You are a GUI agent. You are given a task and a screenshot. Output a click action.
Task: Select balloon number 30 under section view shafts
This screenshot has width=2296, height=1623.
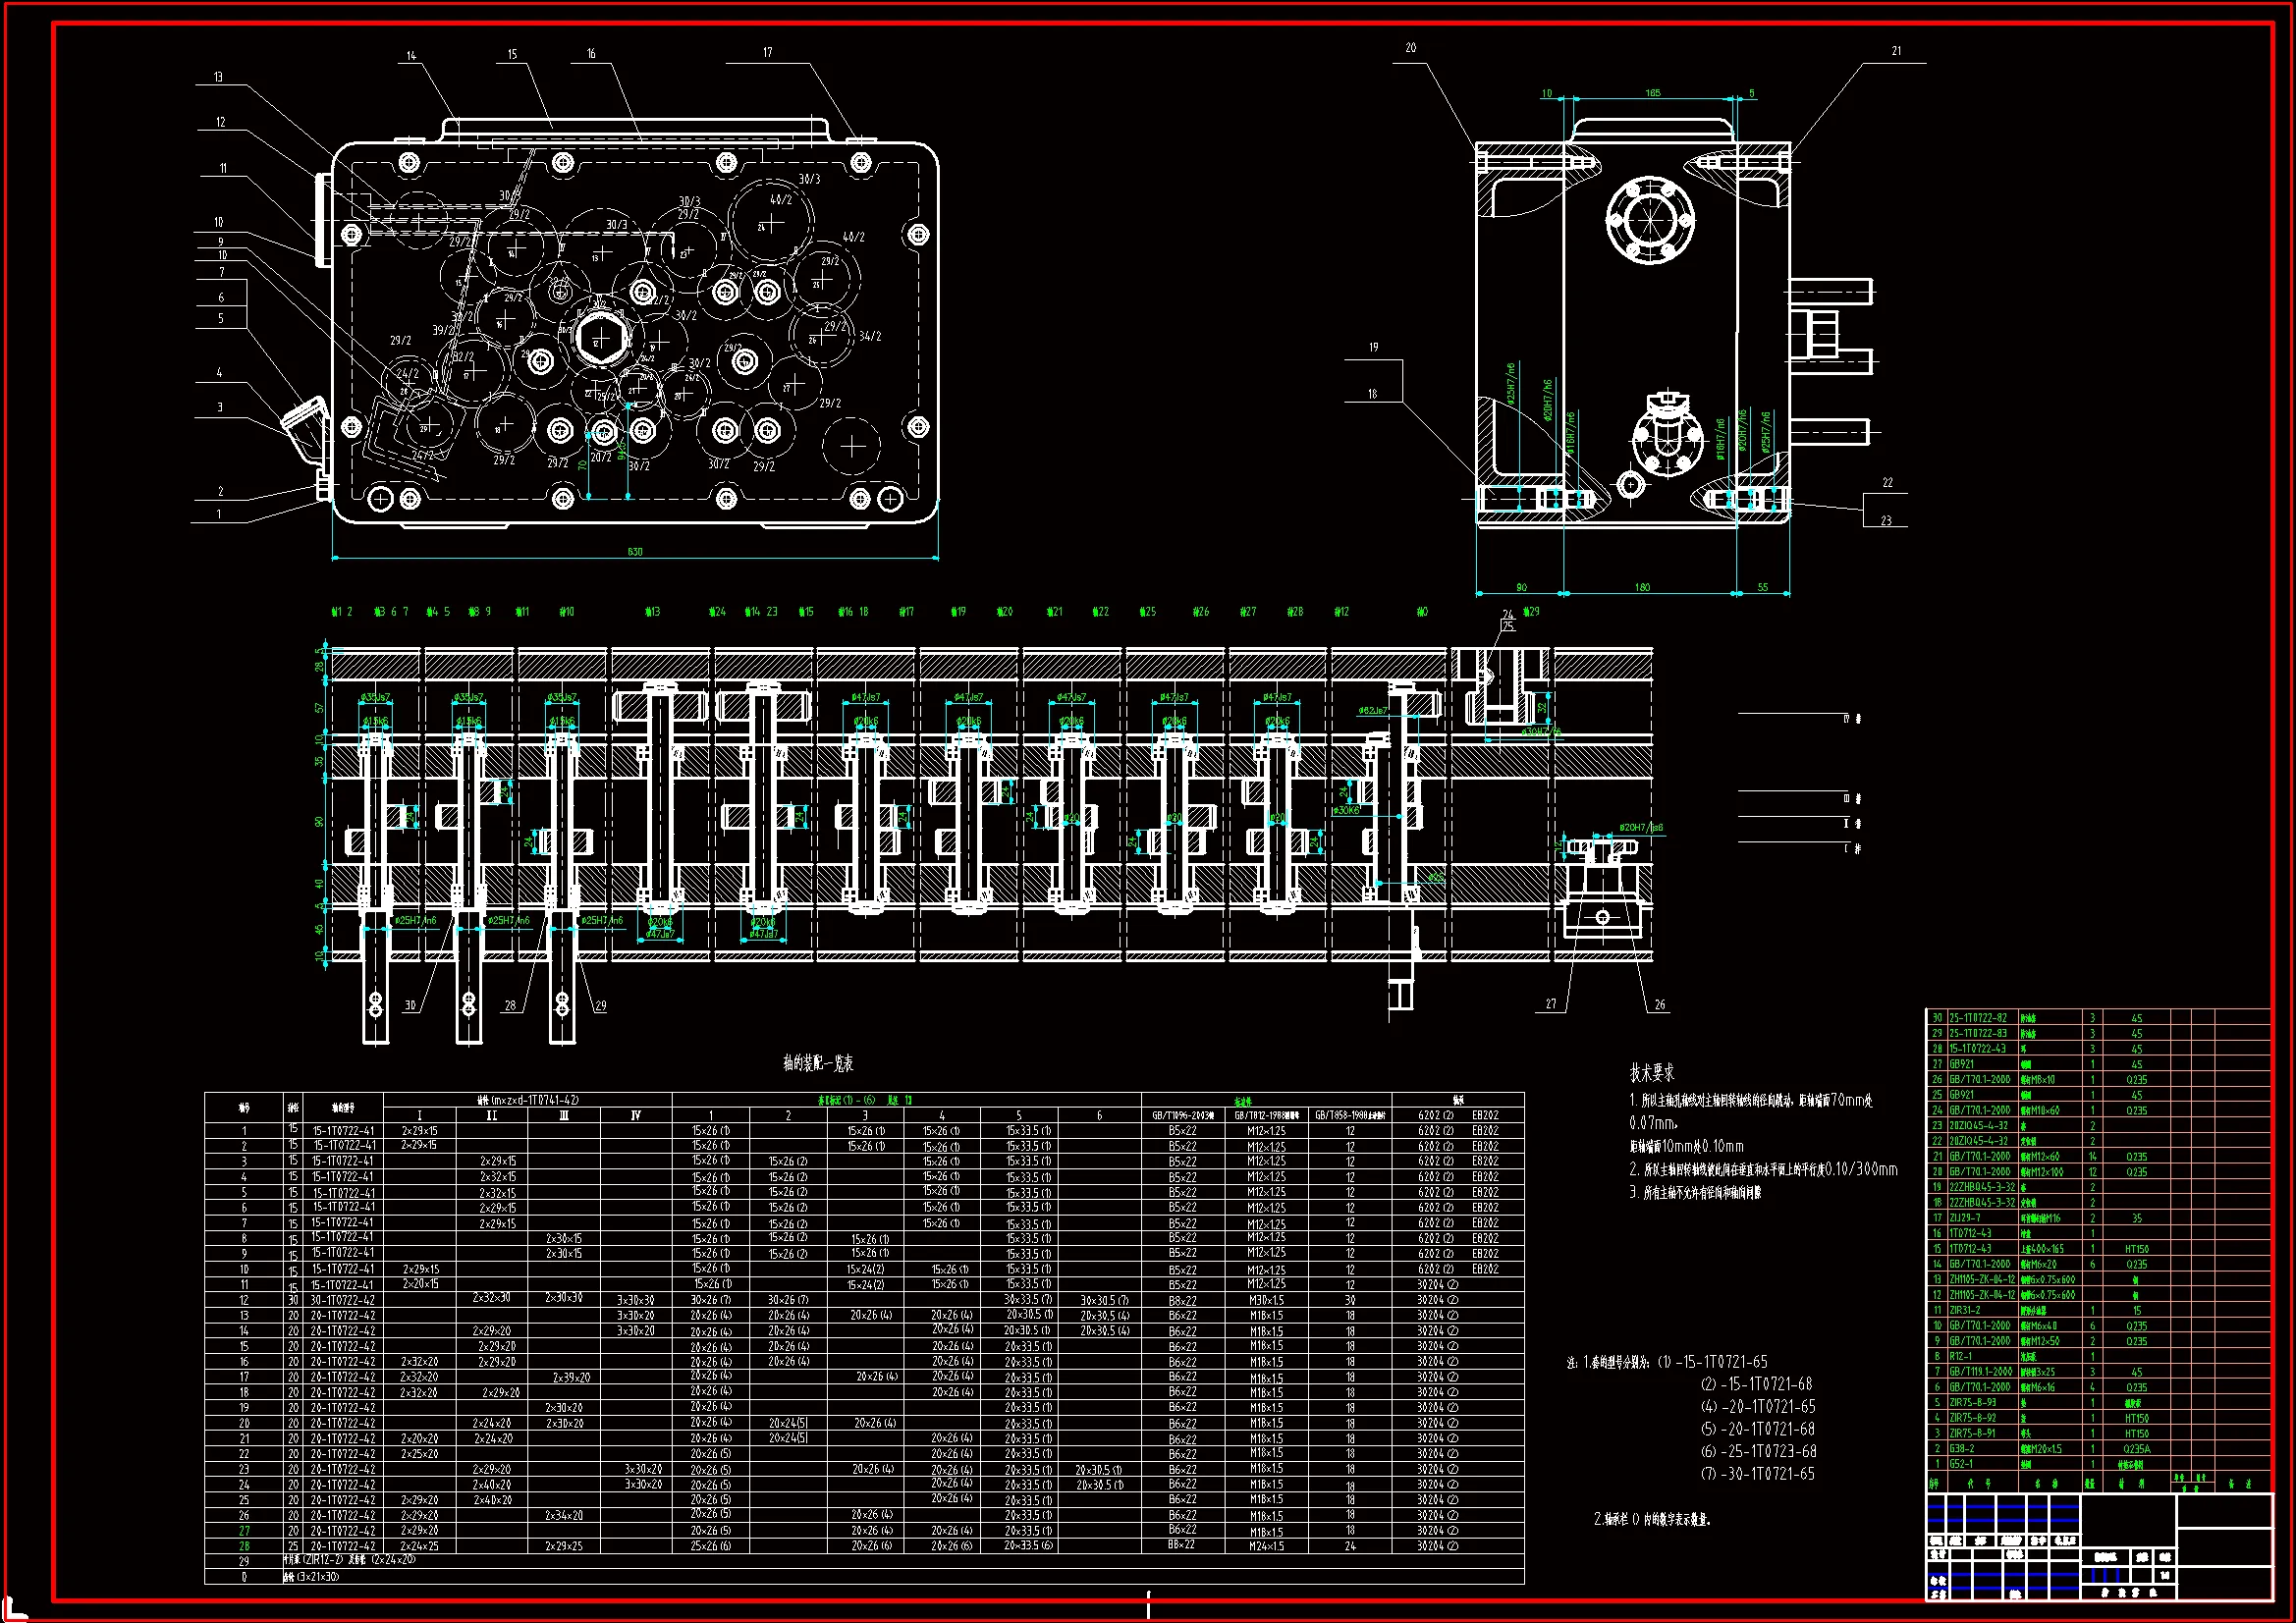[410, 1005]
